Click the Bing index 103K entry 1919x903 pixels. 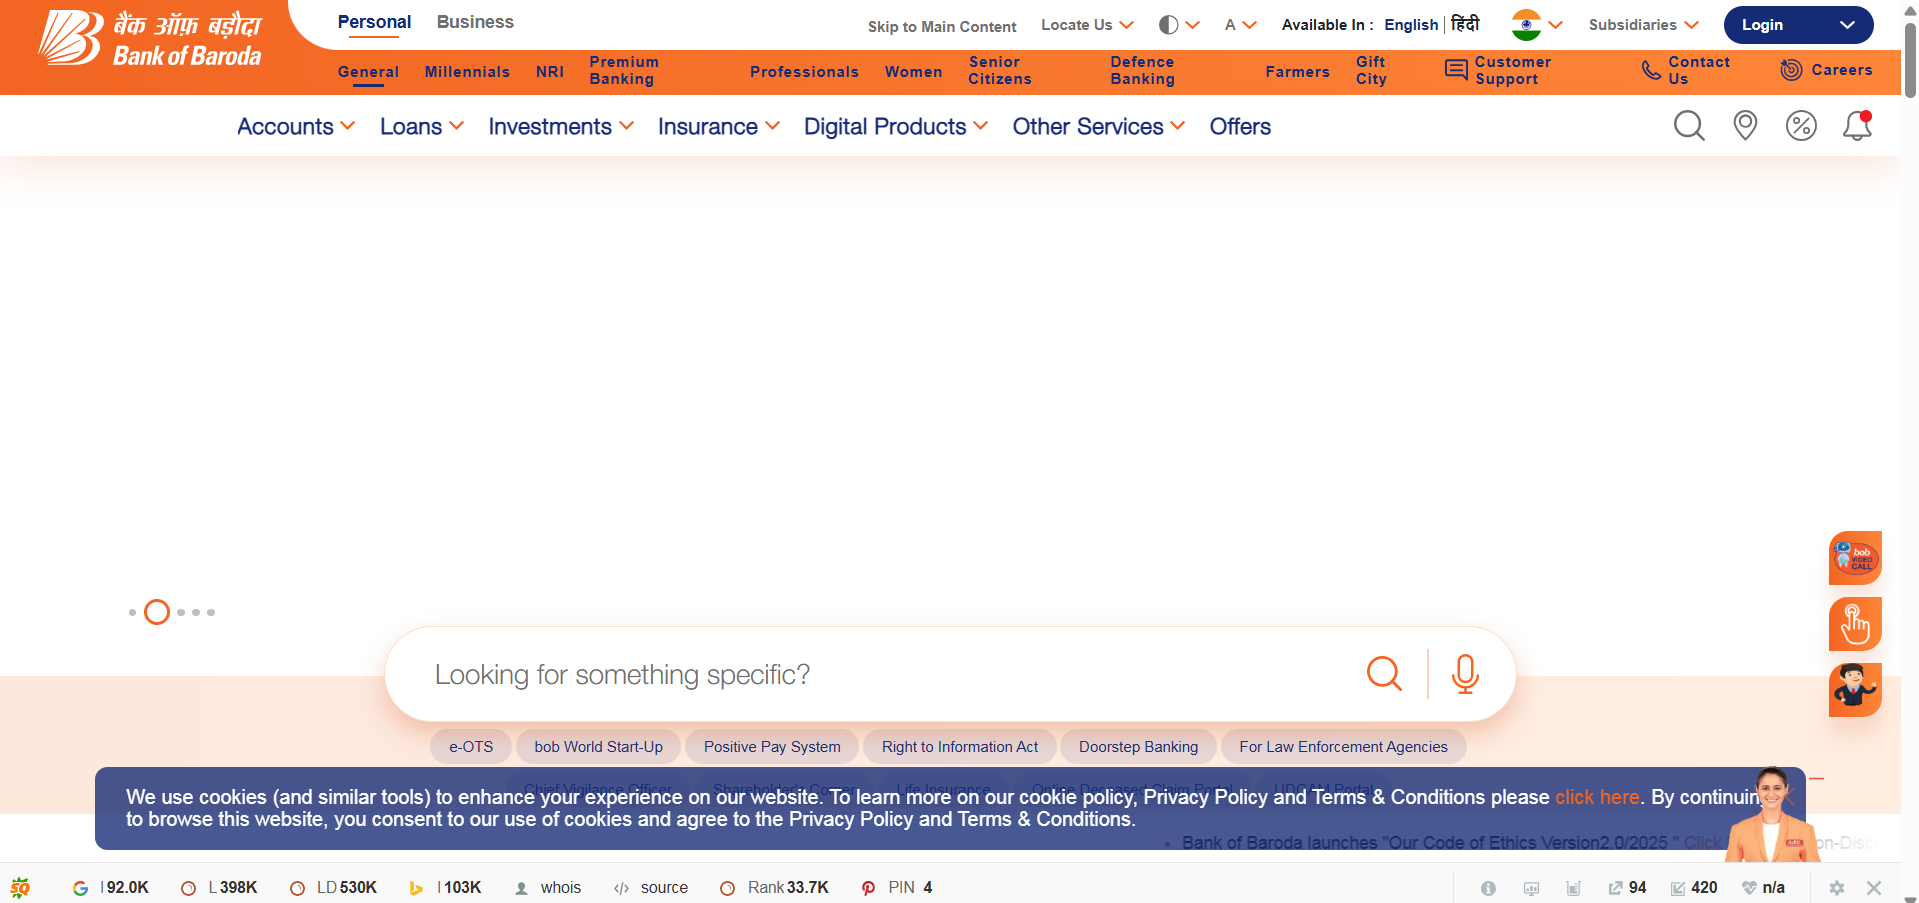[x=446, y=887]
